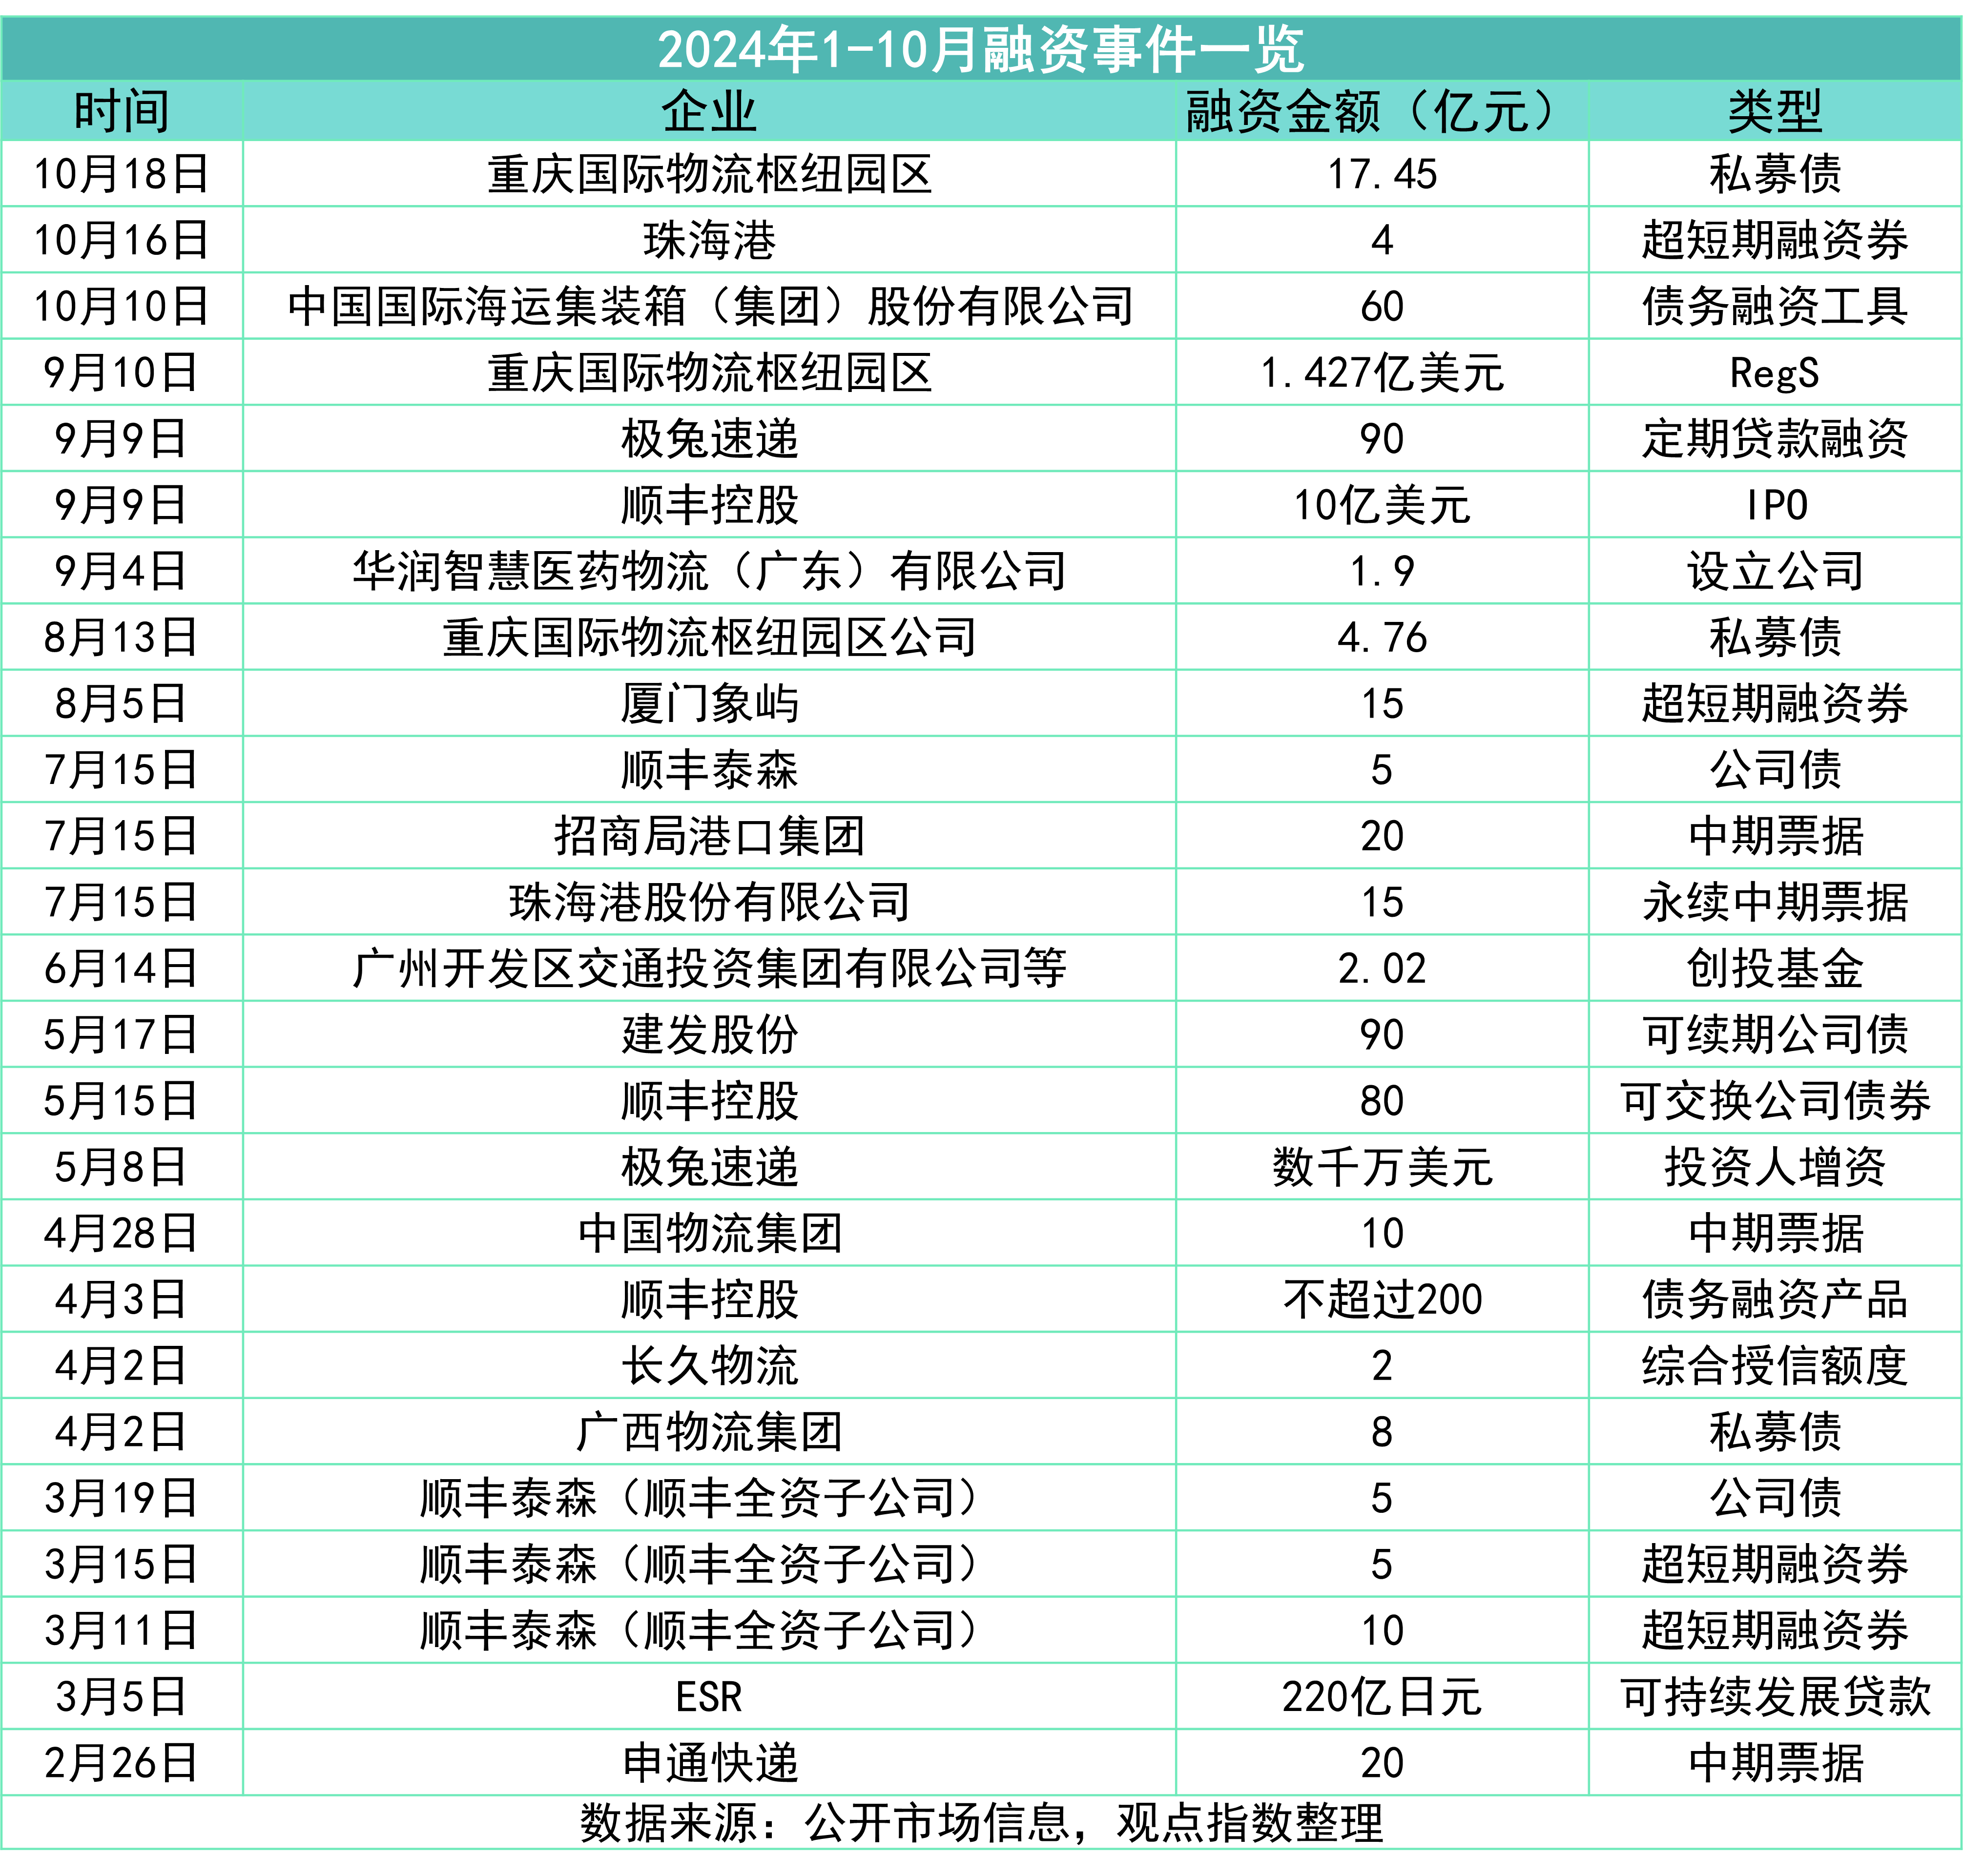The image size is (1964, 1876).
Task: Click third row cell in 企业 column
Action: [709, 306]
